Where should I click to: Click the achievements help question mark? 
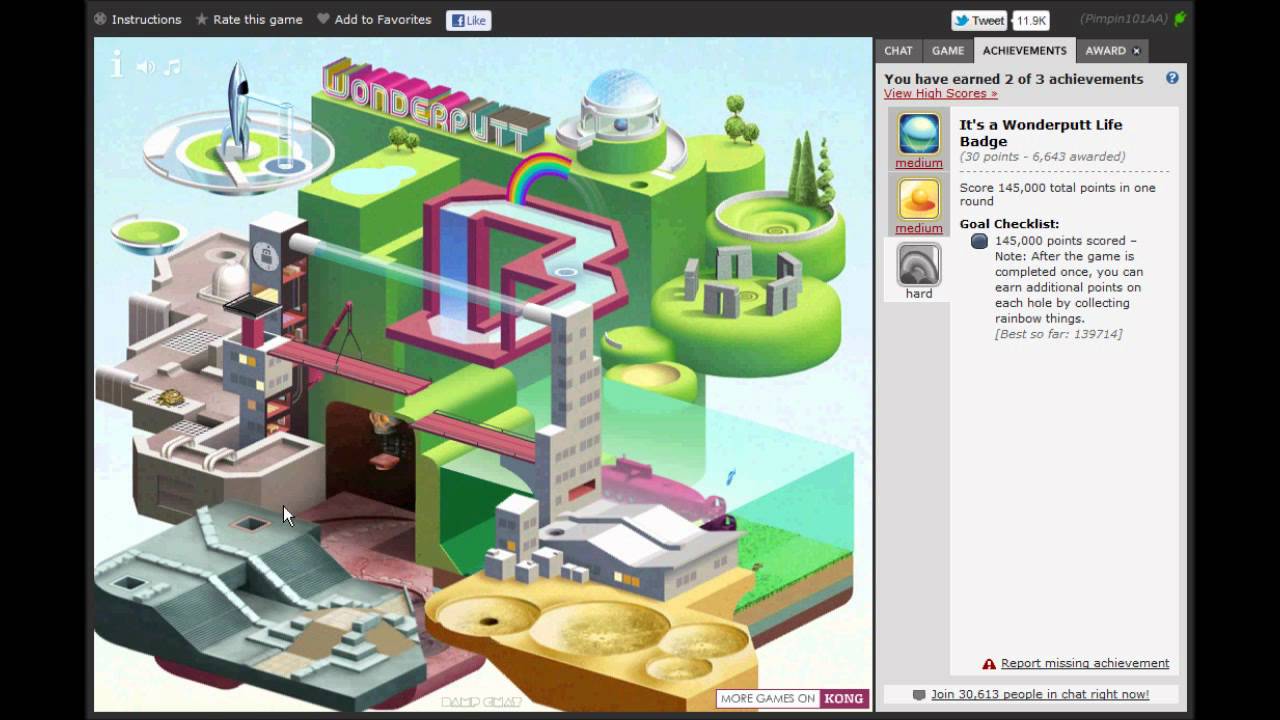pyautogui.click(x=1172, y=78)
